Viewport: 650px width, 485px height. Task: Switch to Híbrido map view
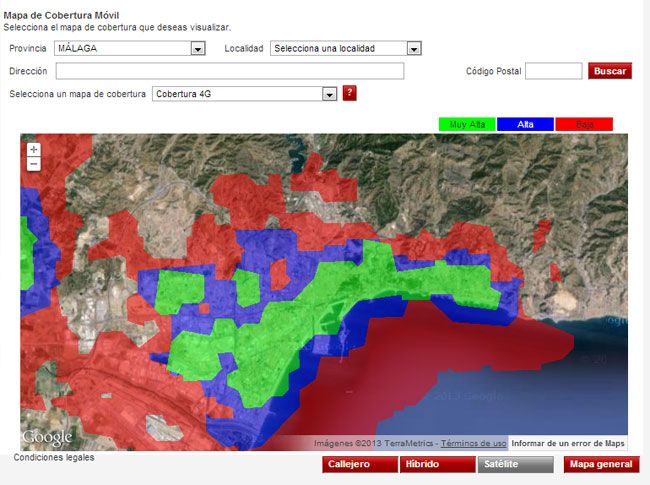point(437,464)
